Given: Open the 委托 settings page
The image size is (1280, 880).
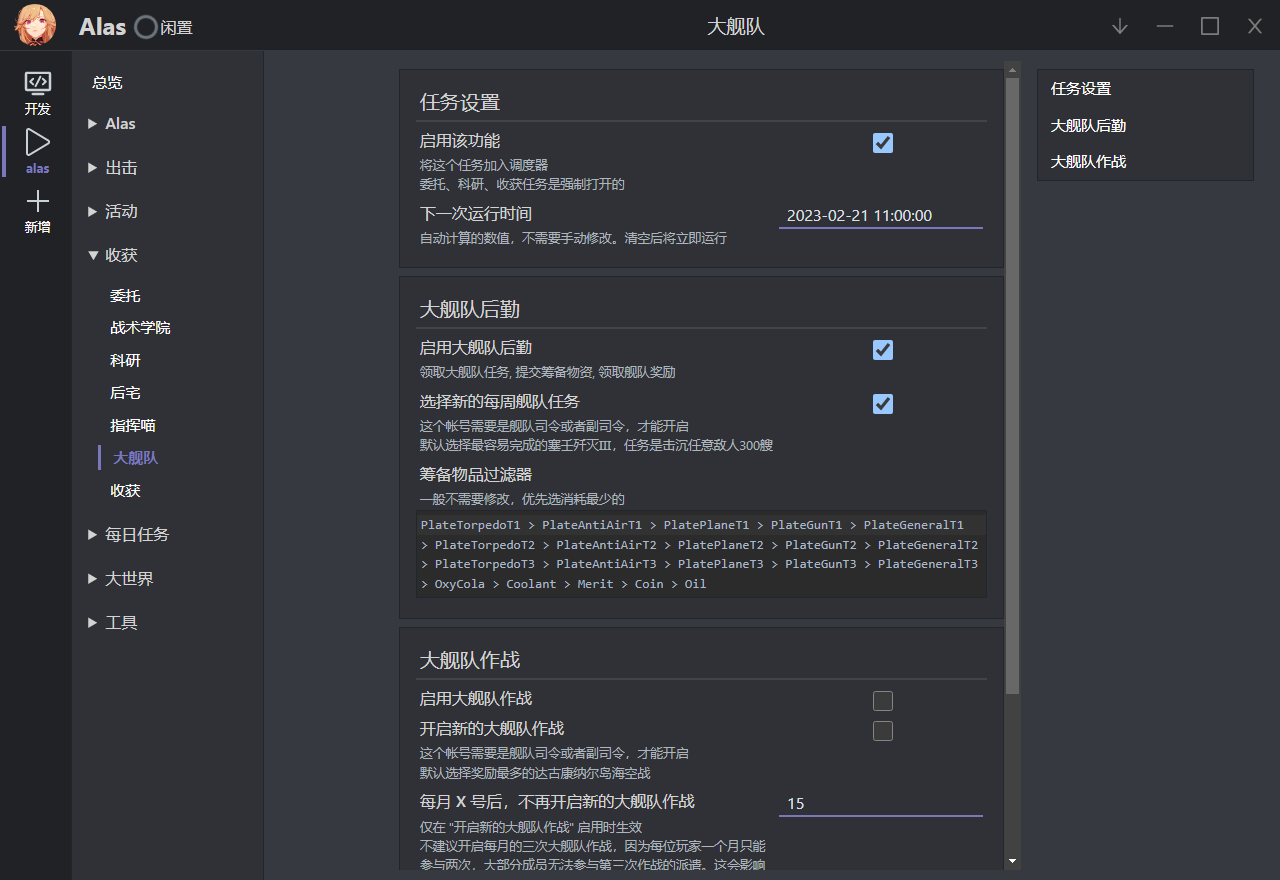Looking at the screenshot, I should [x=125, y=296].
